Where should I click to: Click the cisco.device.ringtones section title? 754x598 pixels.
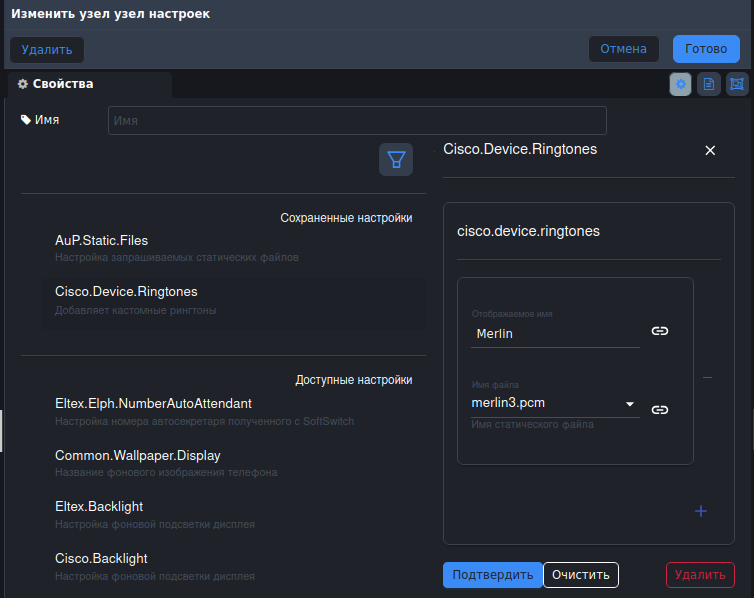click(528, 231)
